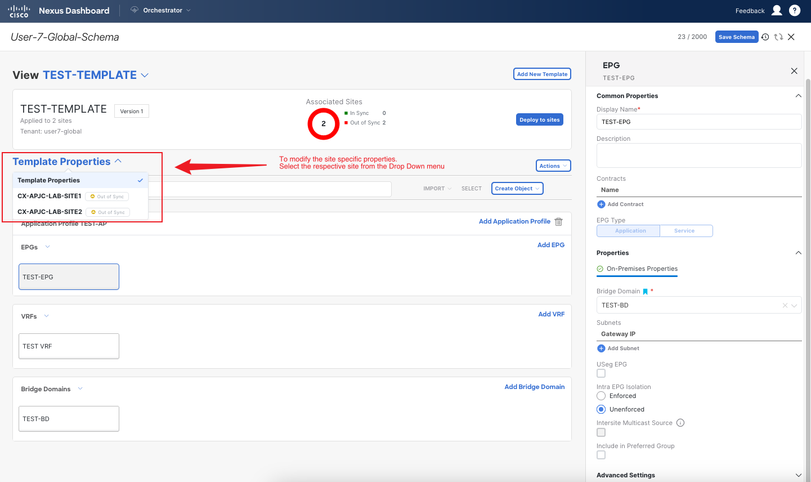Screen dimensions: 811x482
Task: Click the plus icon beside Add Contract
Action: [601, 204]
